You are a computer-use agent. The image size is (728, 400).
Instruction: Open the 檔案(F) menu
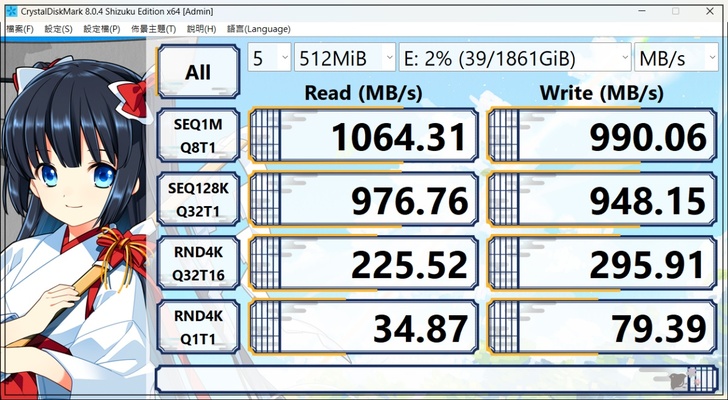[x=20, y=29]
